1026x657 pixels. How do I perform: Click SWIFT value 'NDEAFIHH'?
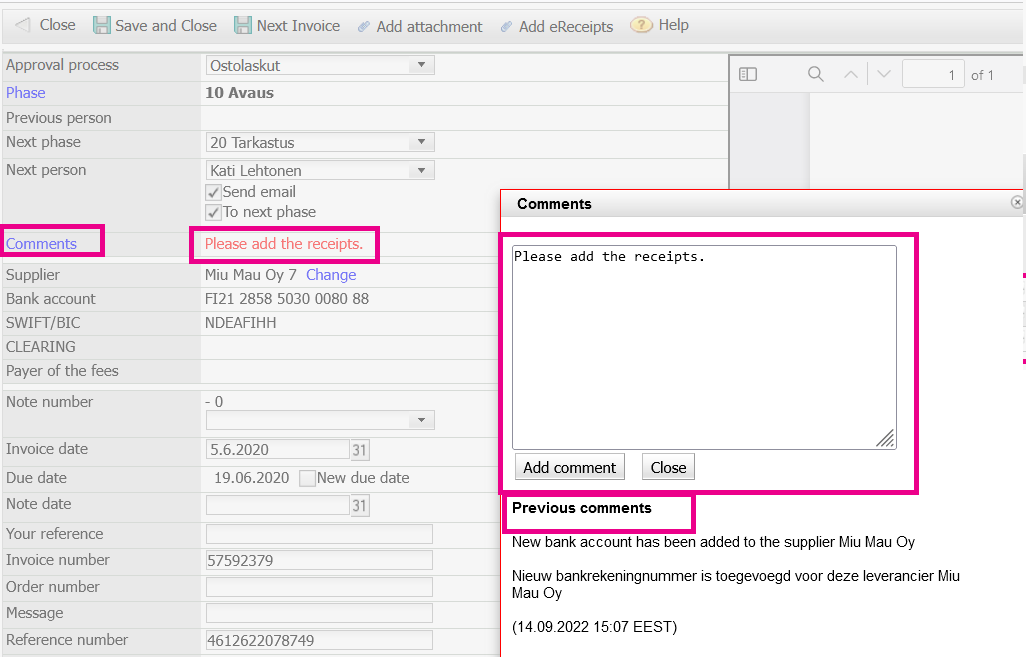pyautogui.click(x=240, y=323)
